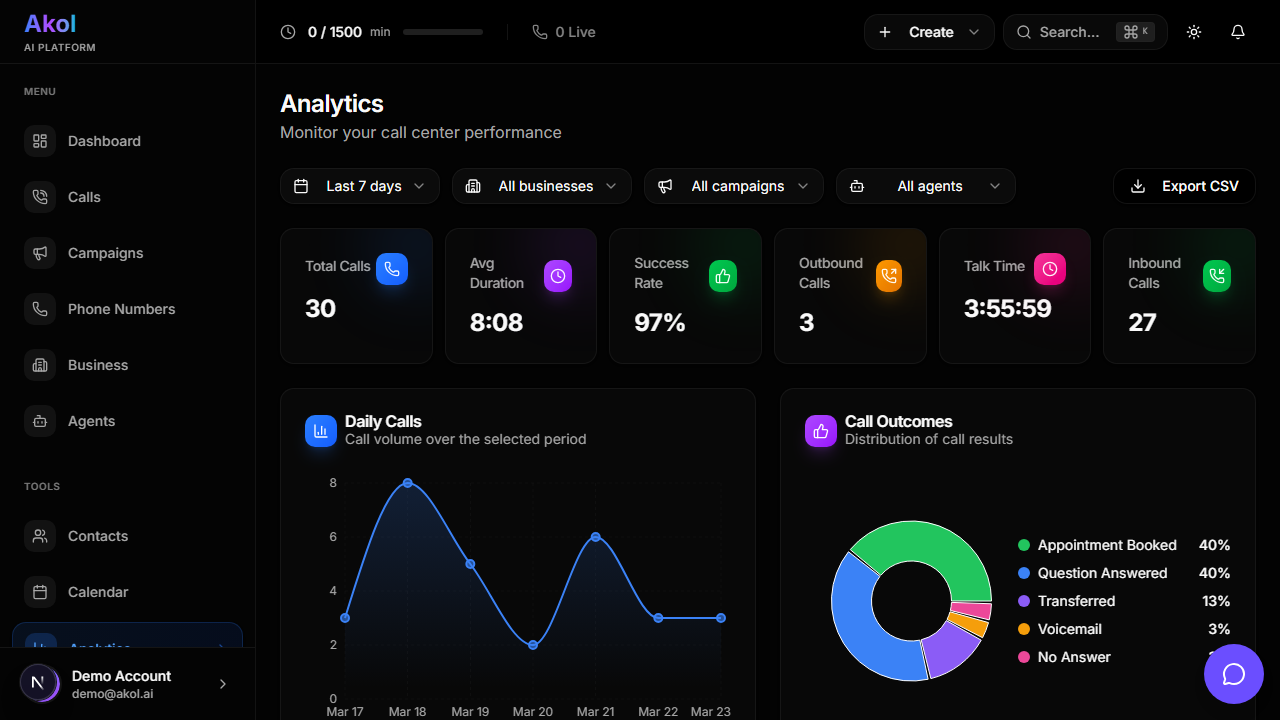Click the Campaigns megaphone icon
The width and height of the screenshot is (1280, 720).
(40, 252)
